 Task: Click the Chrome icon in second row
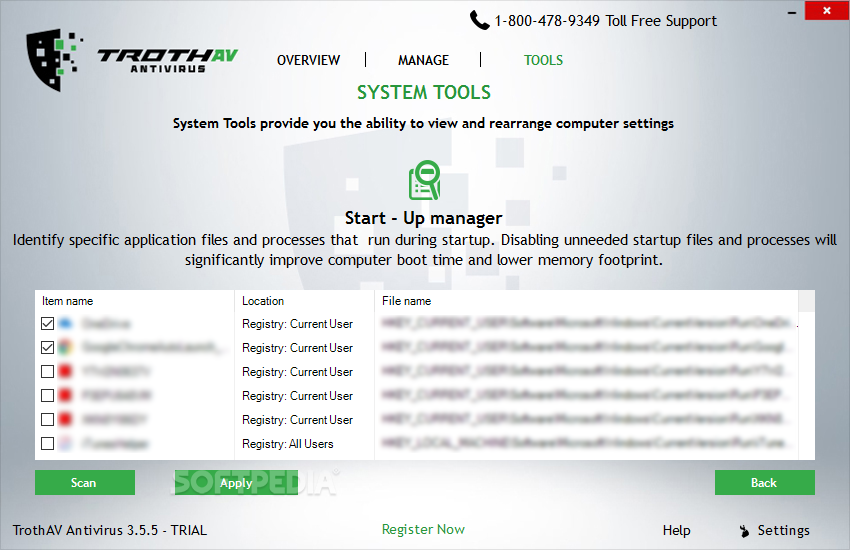[65, 347]
